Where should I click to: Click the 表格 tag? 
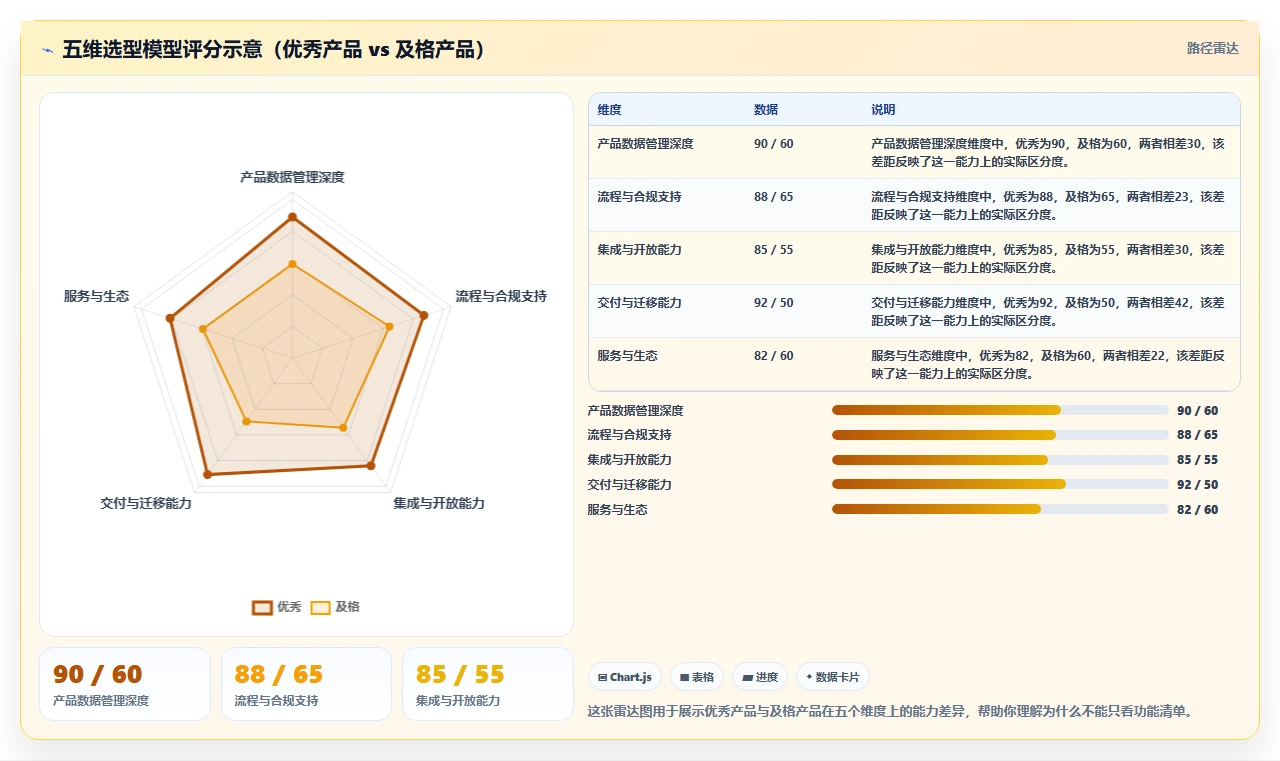pos(696,677)
